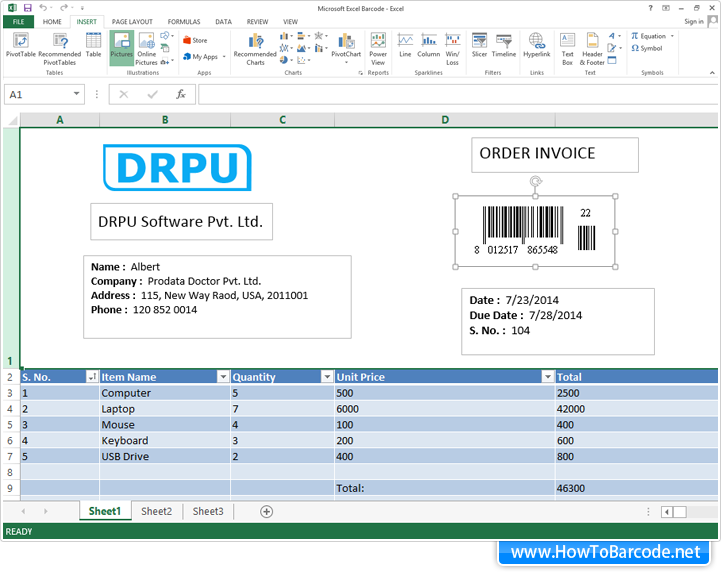Select cell containing Keyboard

tap(165, 440)
